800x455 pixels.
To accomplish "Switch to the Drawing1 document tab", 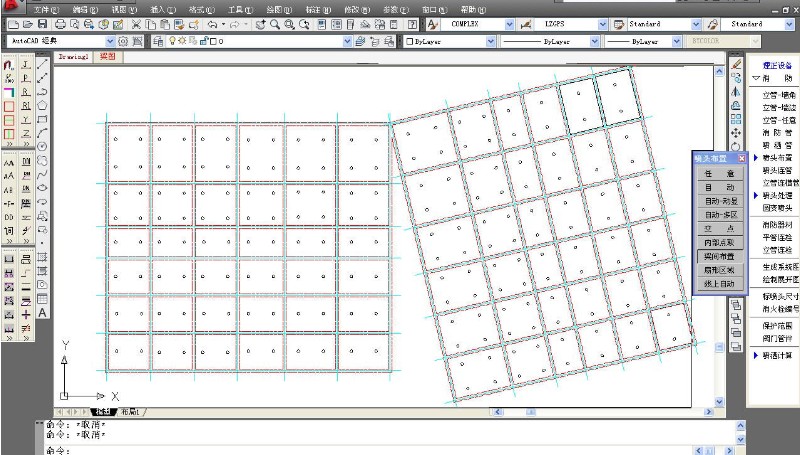I will click(73, 57).
